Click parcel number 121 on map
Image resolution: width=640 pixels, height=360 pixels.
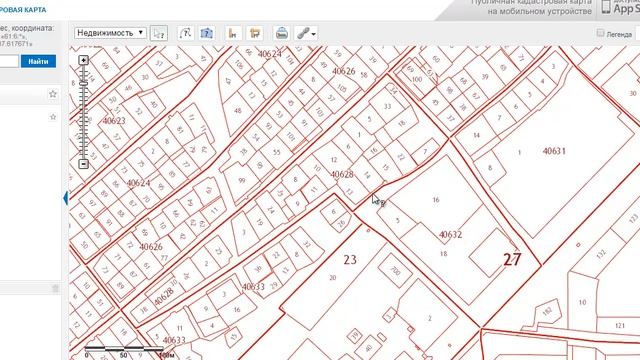[x=620, y=326]
